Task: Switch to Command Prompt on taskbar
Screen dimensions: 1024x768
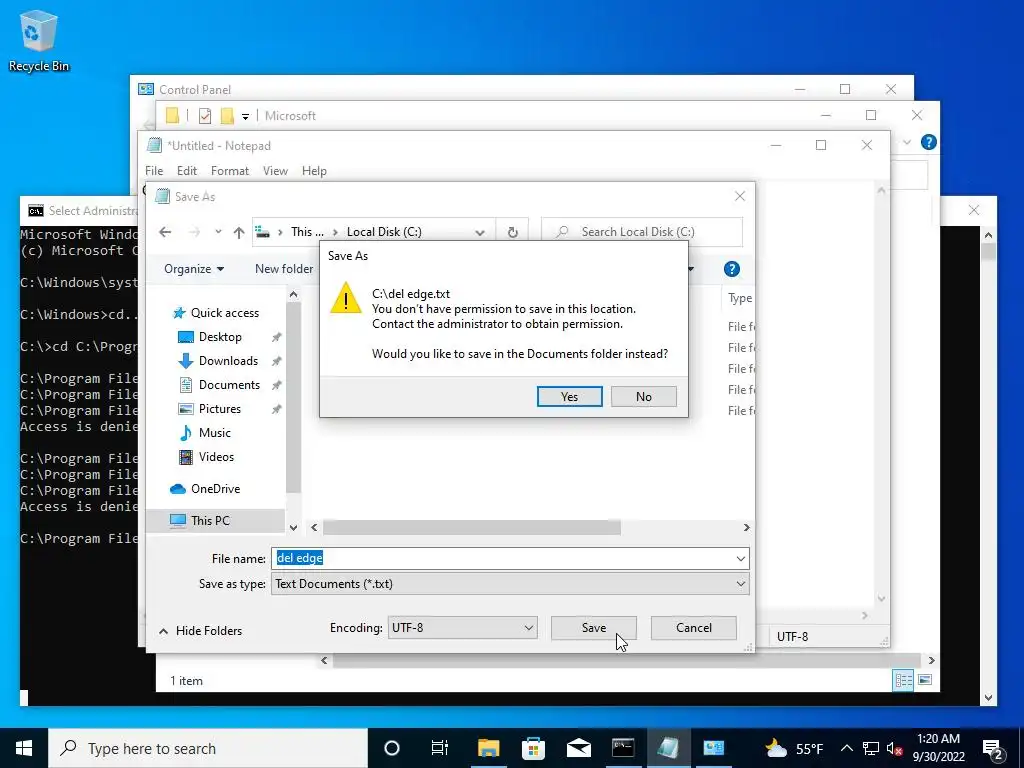Action: pos(623,748)
